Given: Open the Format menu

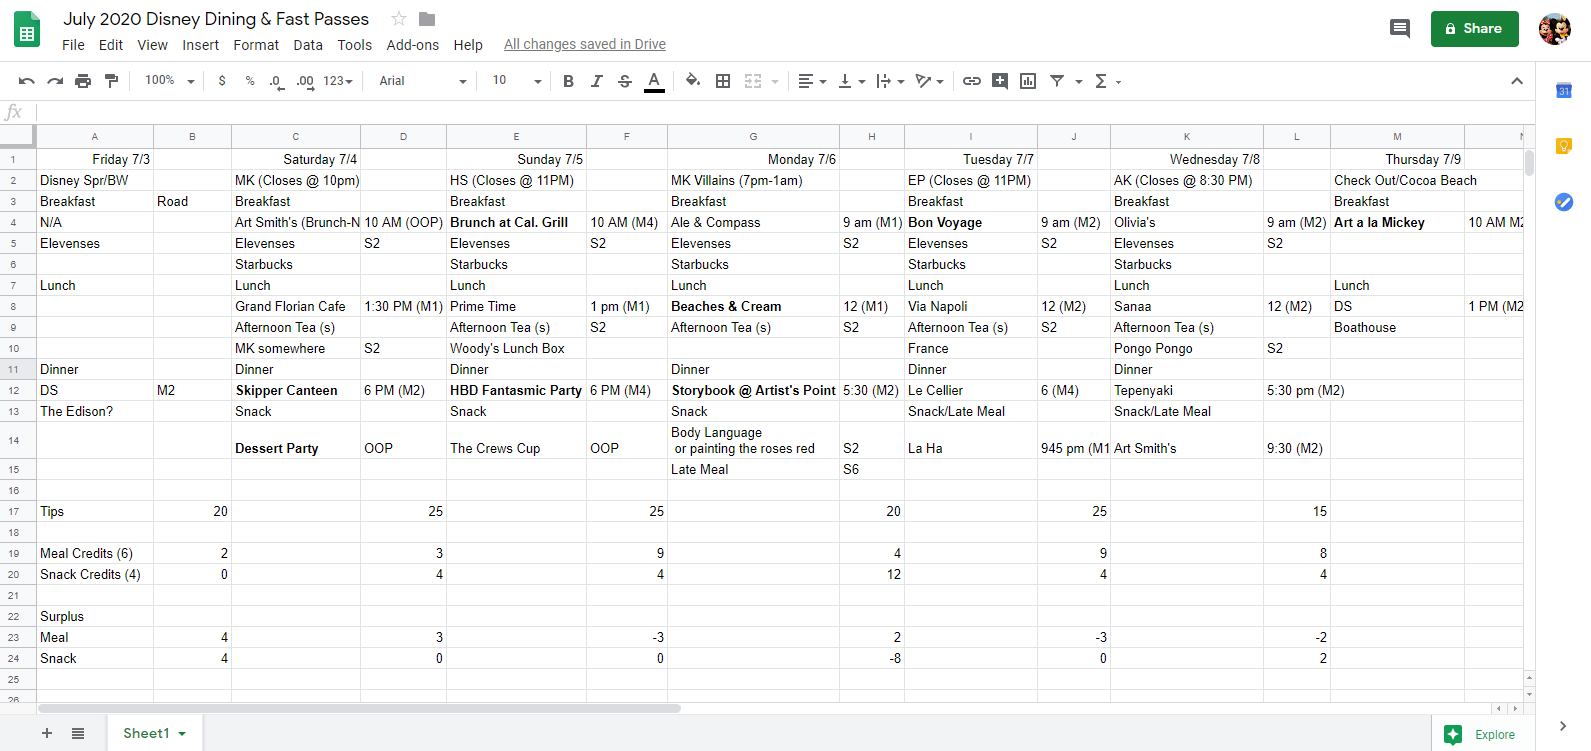Looking at the screenshot, I should pos(256,45).
